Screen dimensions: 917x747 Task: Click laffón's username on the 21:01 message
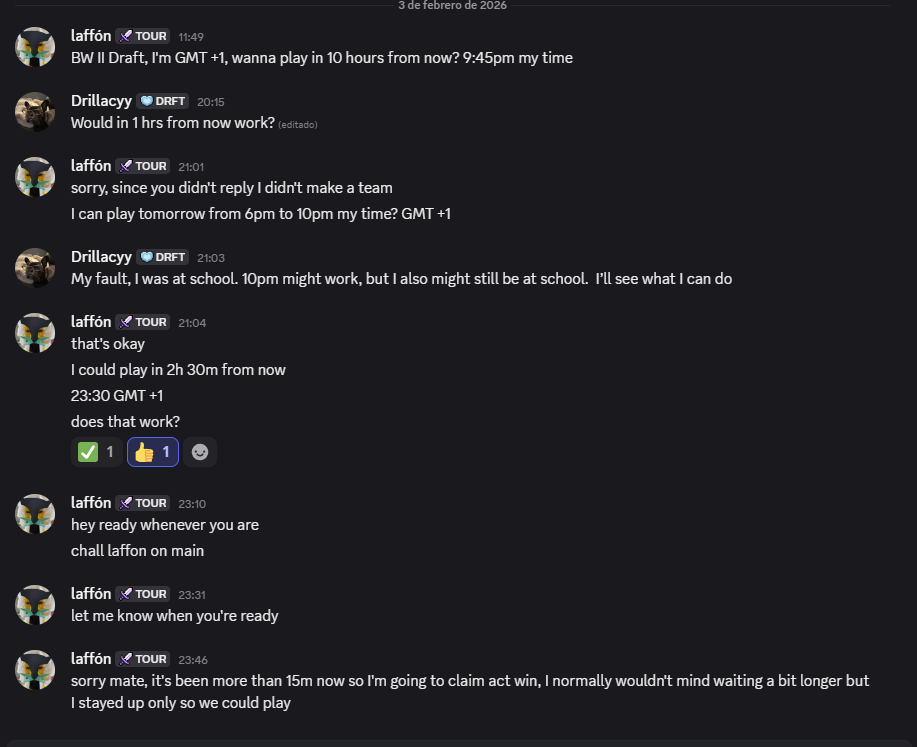(x=91, y=165)
